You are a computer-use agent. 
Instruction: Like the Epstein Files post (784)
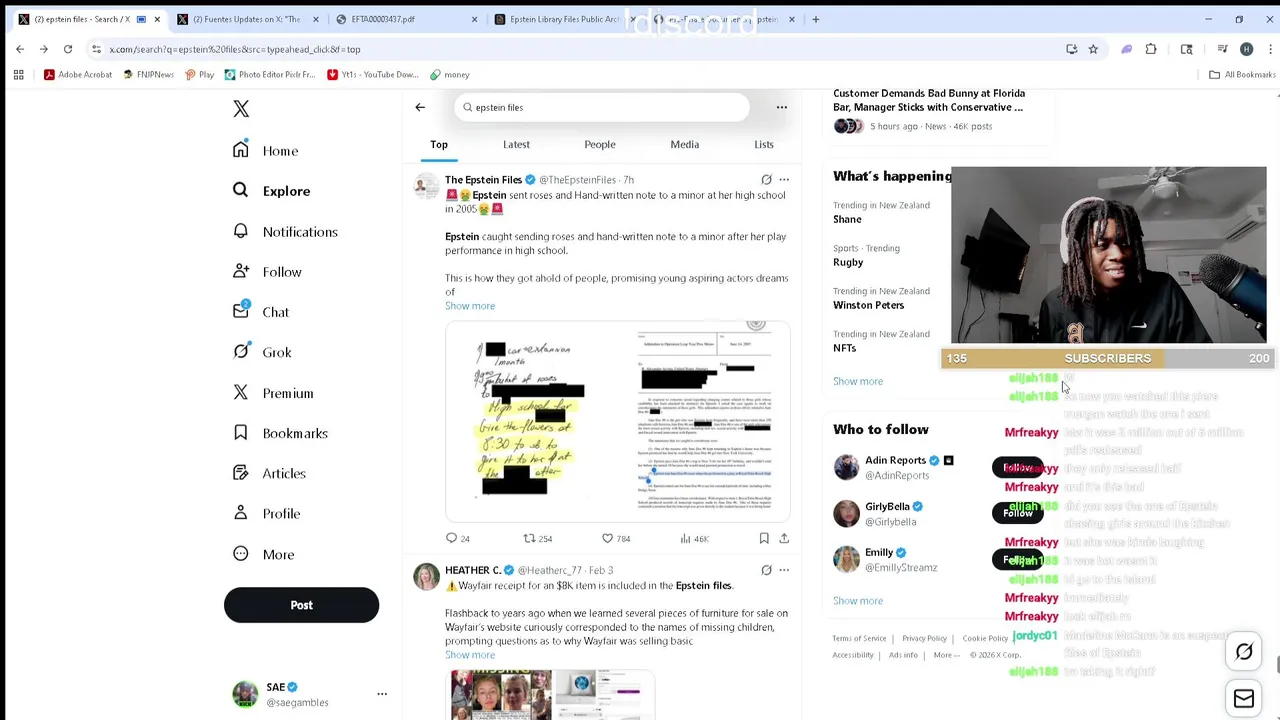(616, 539)
